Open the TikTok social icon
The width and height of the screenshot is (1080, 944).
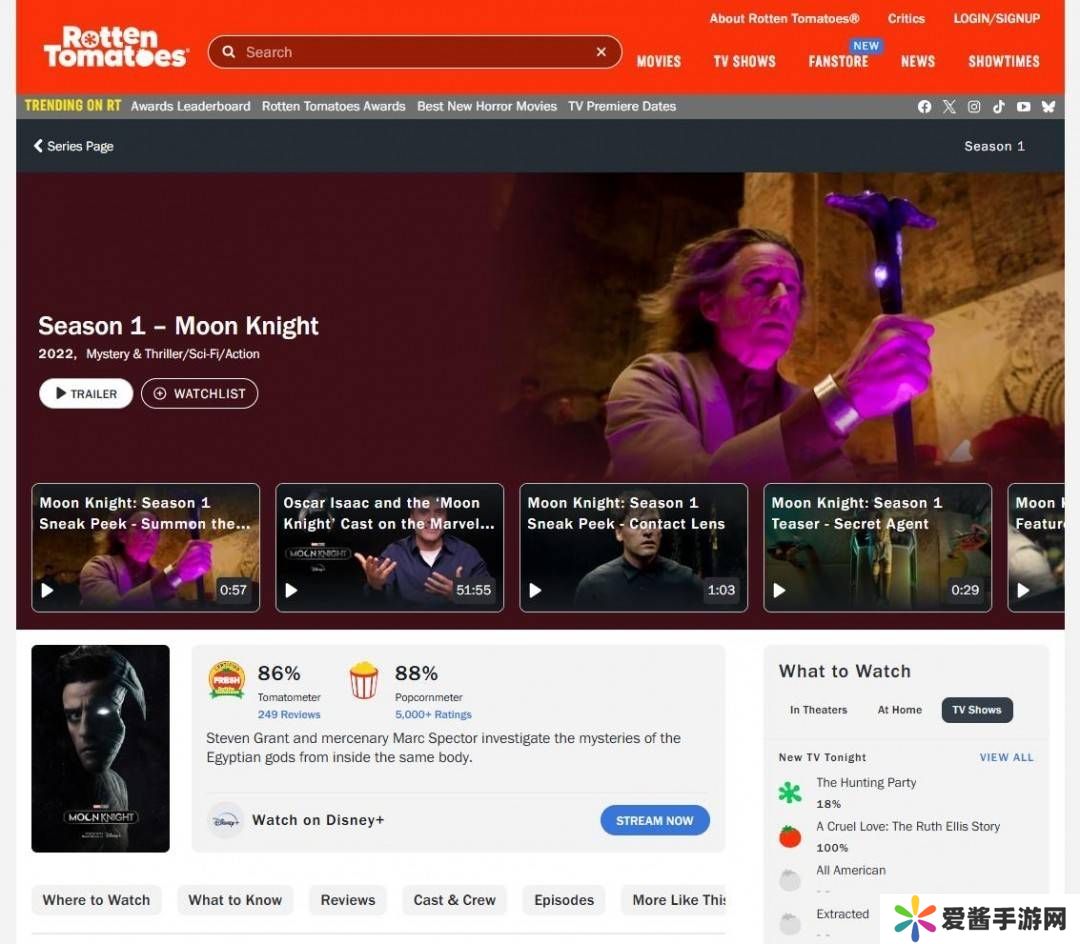(x=999, y=107)
